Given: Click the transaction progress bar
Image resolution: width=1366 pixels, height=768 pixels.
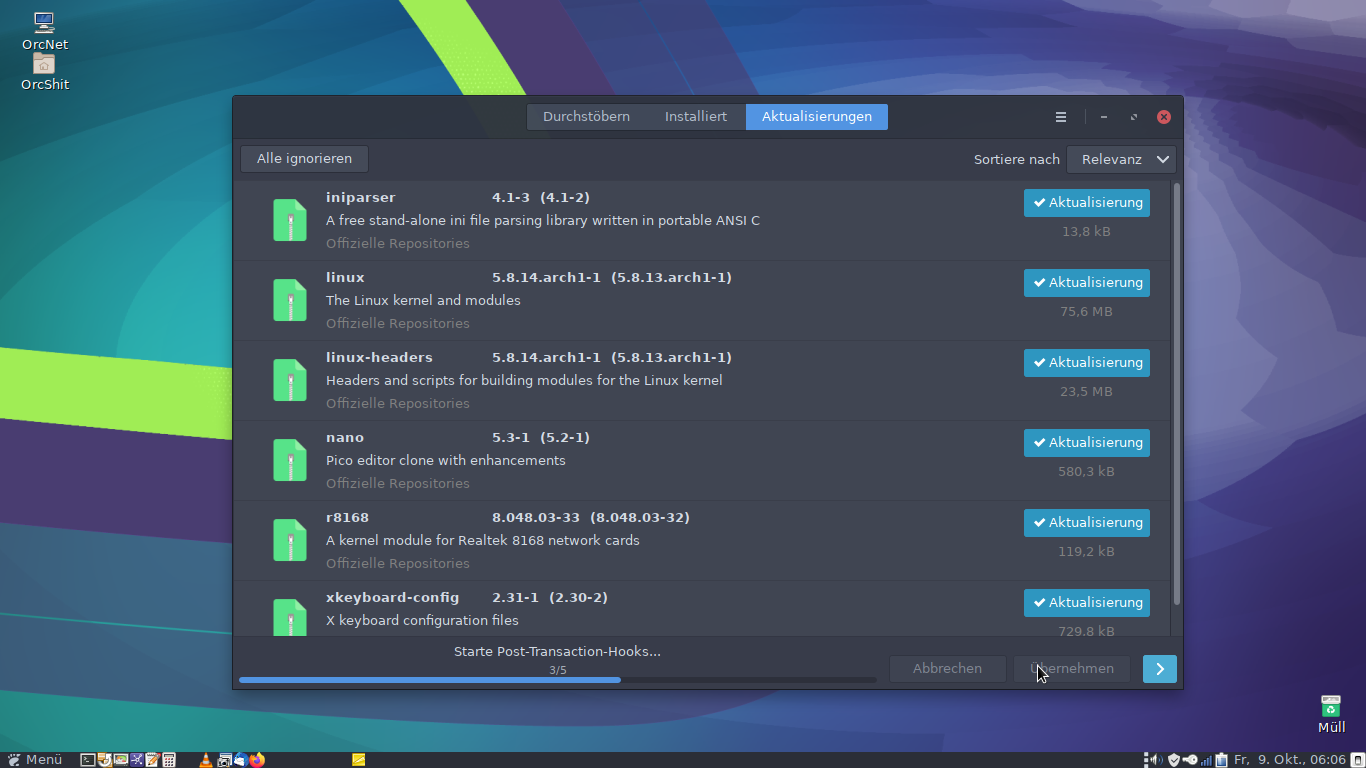Looking at the screenshot, I should tap(557, 680).
